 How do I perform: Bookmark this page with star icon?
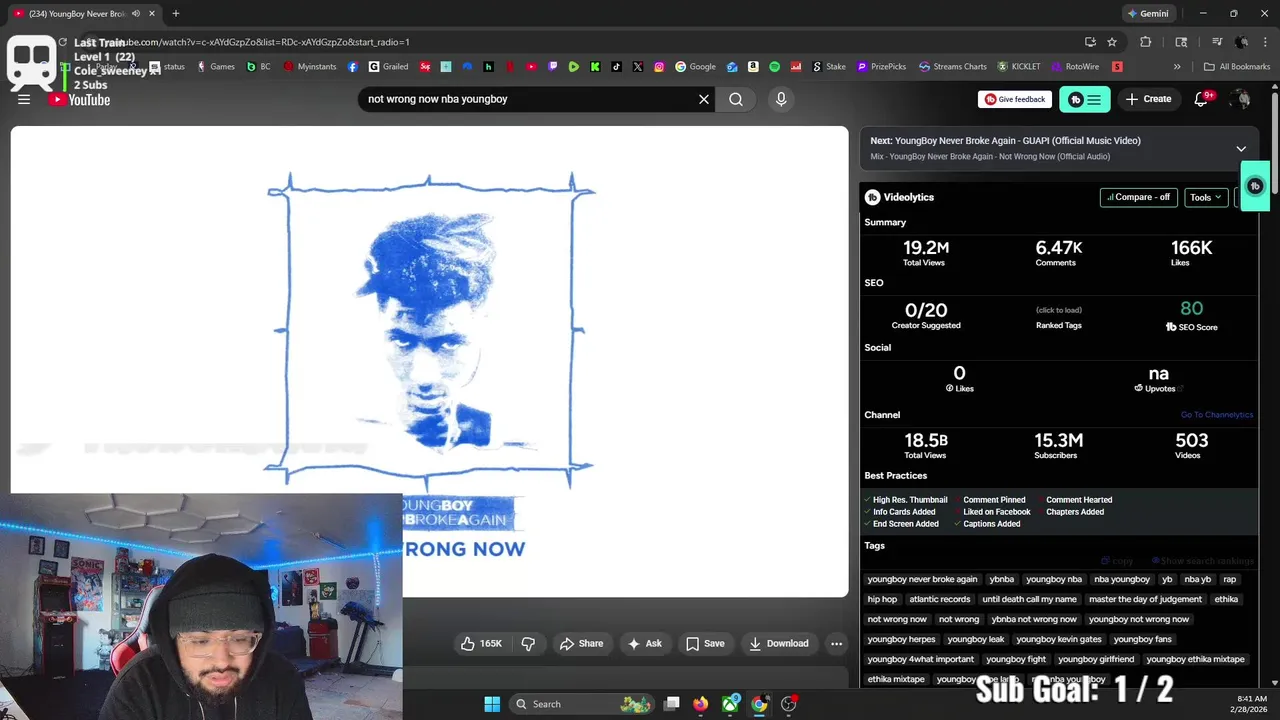1112,42
